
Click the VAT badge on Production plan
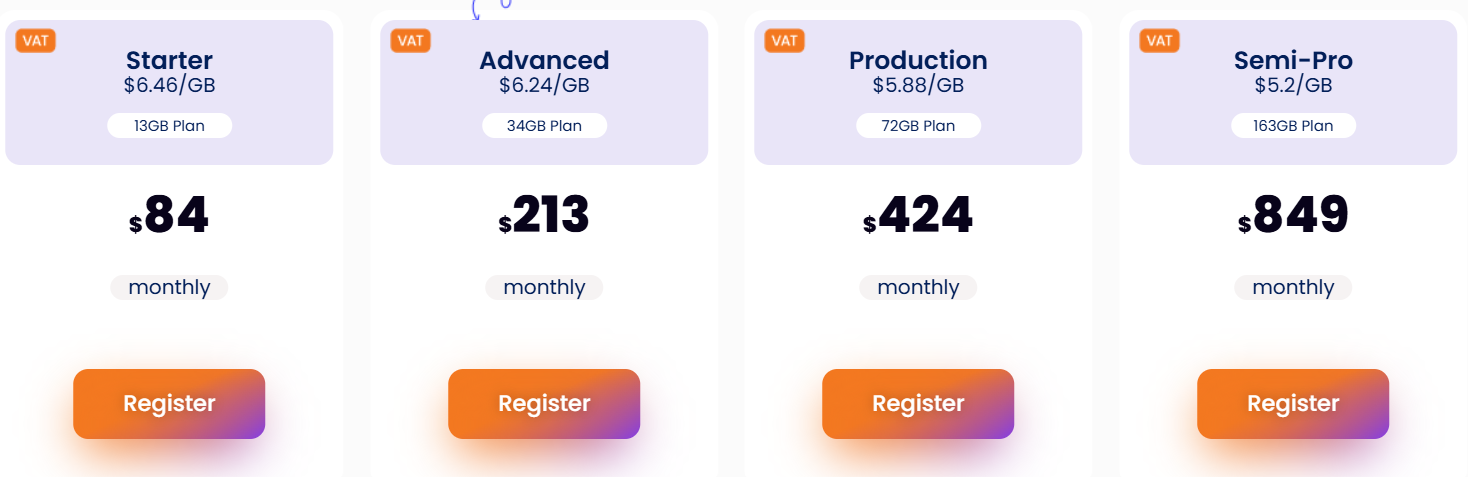[x=784, y=40]
